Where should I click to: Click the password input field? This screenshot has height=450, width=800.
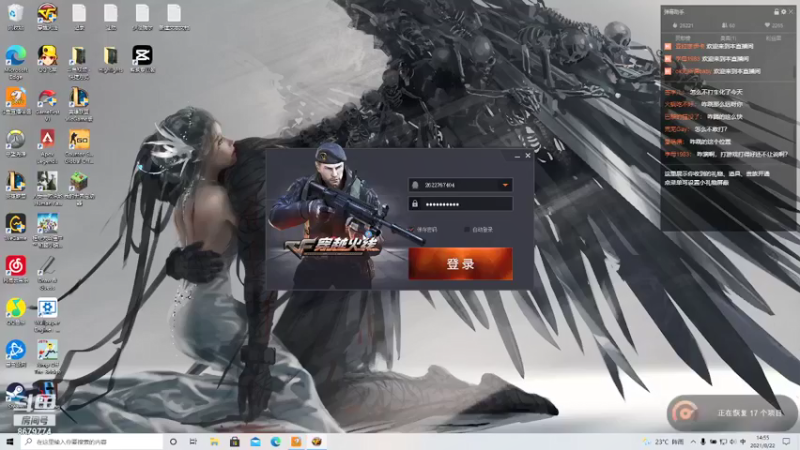click(x=460, y=204)
